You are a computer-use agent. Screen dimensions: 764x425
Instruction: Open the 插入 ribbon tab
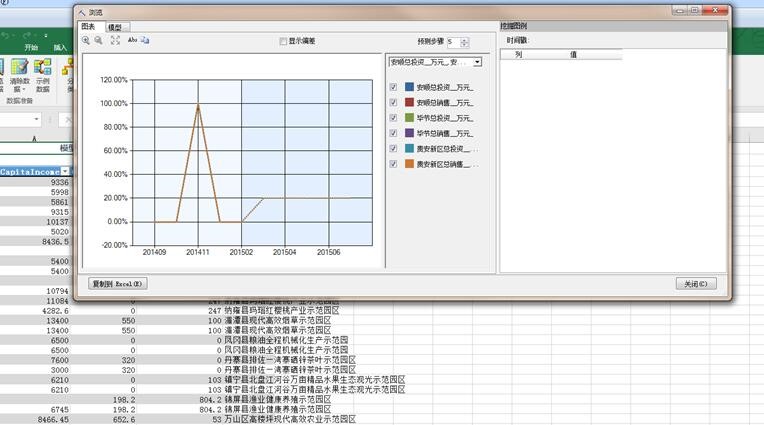[60, 47]
